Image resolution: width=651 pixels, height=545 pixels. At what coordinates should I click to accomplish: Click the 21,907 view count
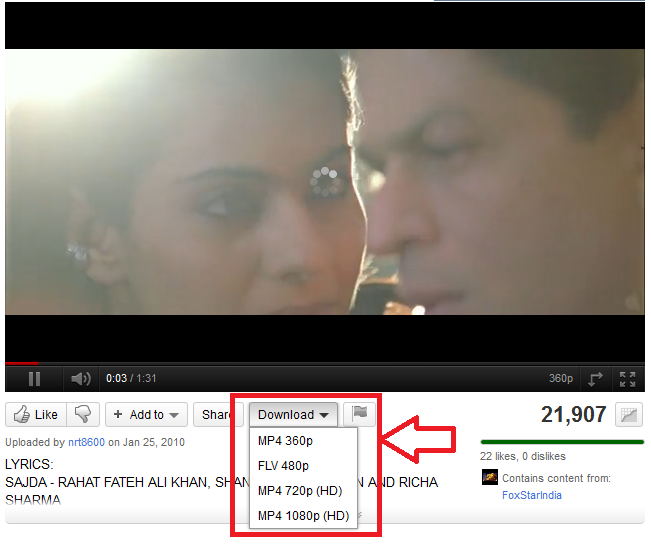tap(573, 414)
